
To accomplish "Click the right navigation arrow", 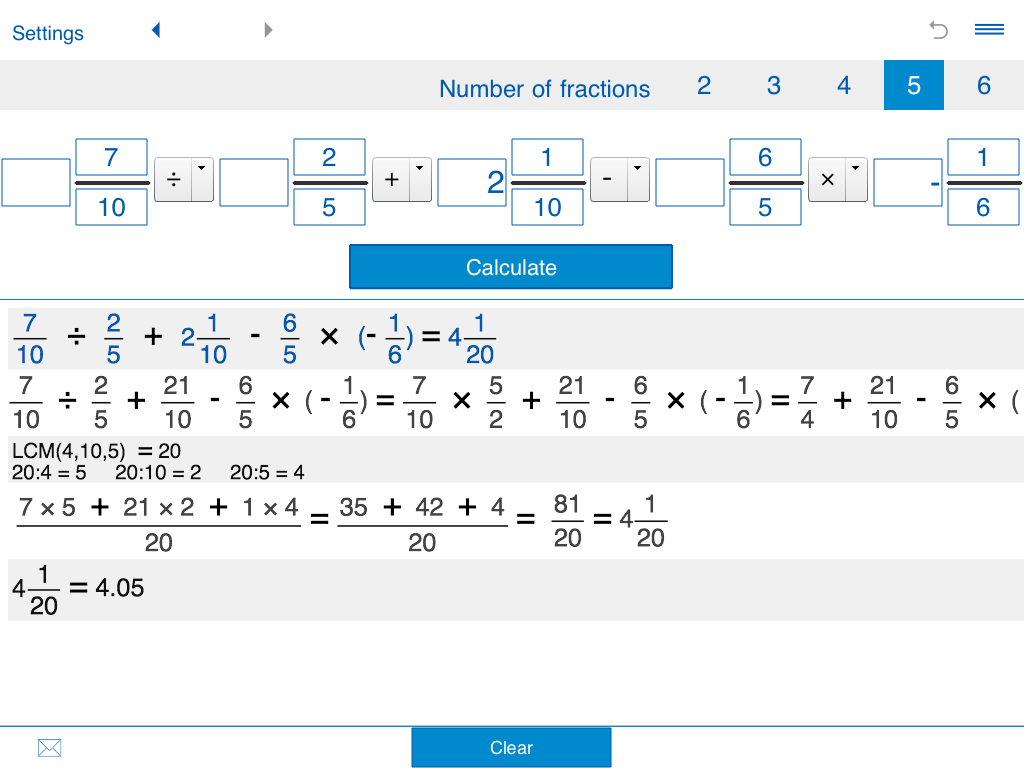I will coord(268,30).
